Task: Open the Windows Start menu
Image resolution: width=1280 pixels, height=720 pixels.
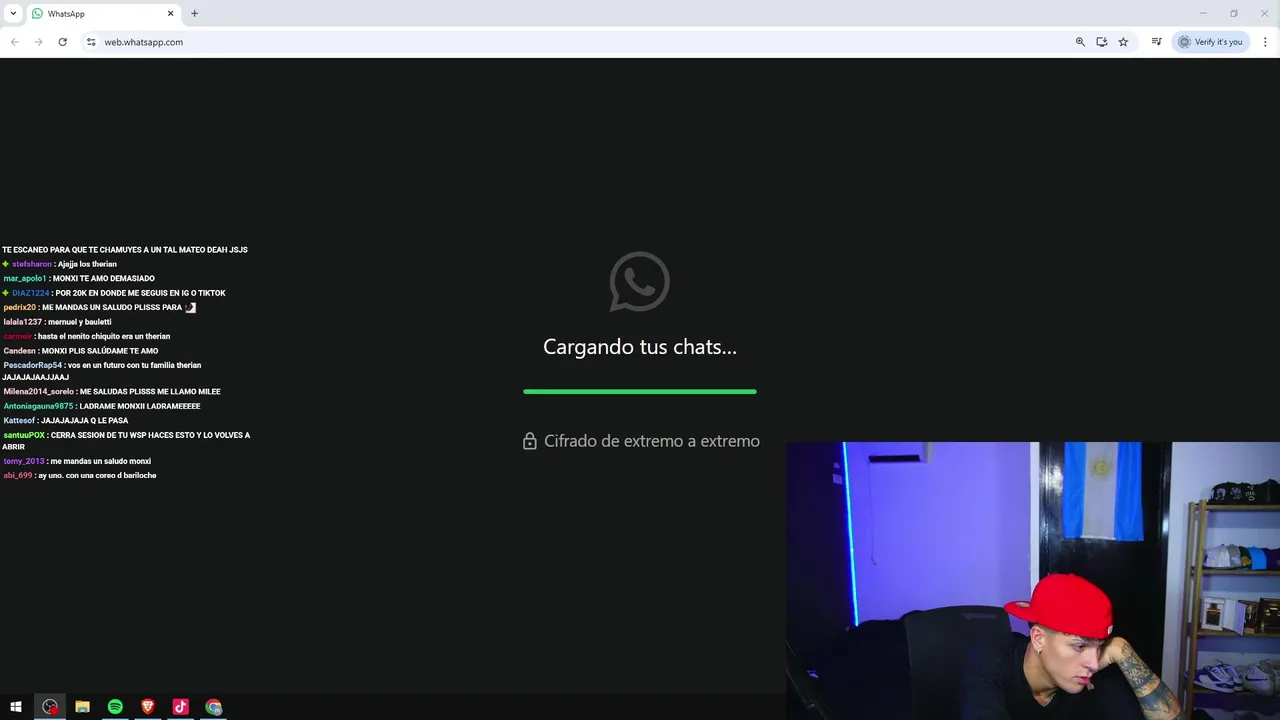Action: (16, 707)
